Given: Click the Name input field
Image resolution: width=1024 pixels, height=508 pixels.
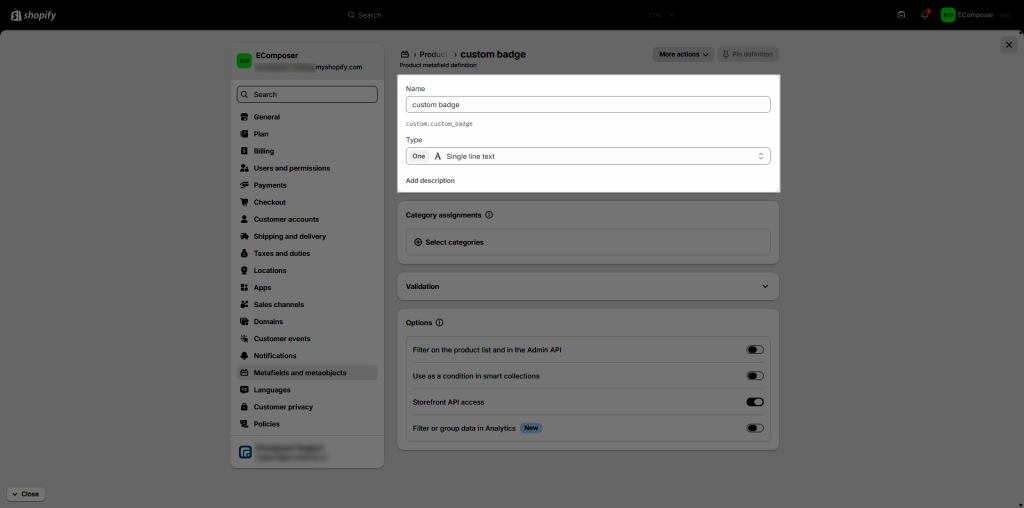Looking at the screenshot, I should tap(588, 104).
